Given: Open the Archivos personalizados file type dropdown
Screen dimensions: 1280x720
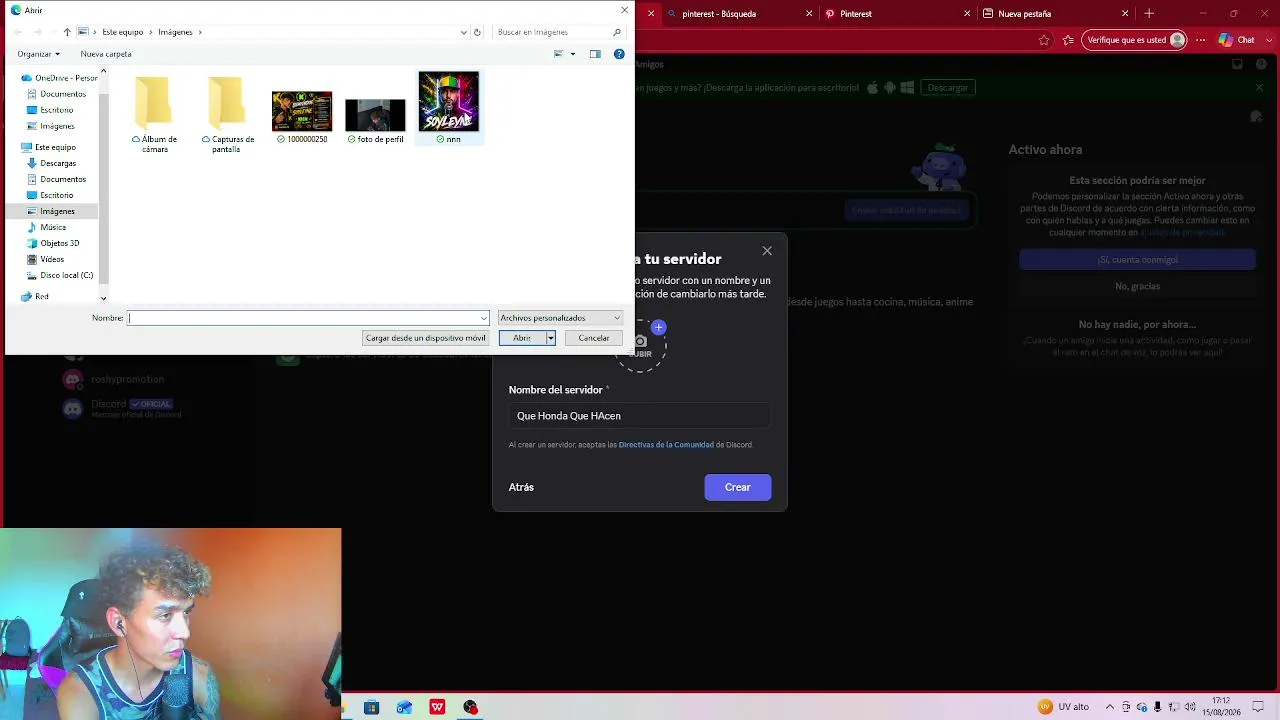Looking at the screenshot, I should click(x=560, y=318).
